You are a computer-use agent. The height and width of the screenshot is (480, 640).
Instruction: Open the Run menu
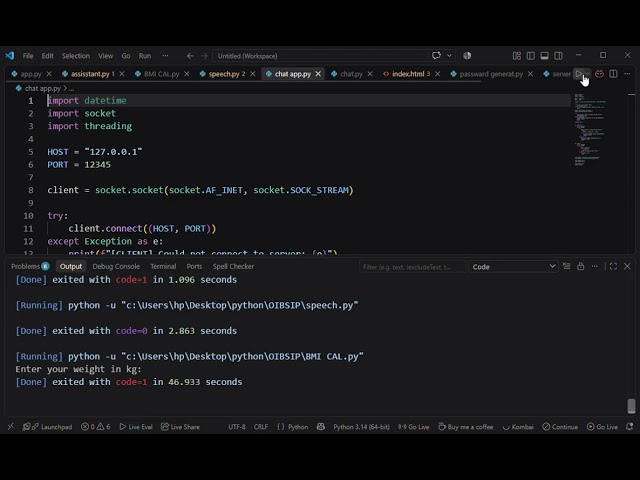coord(144,56)
